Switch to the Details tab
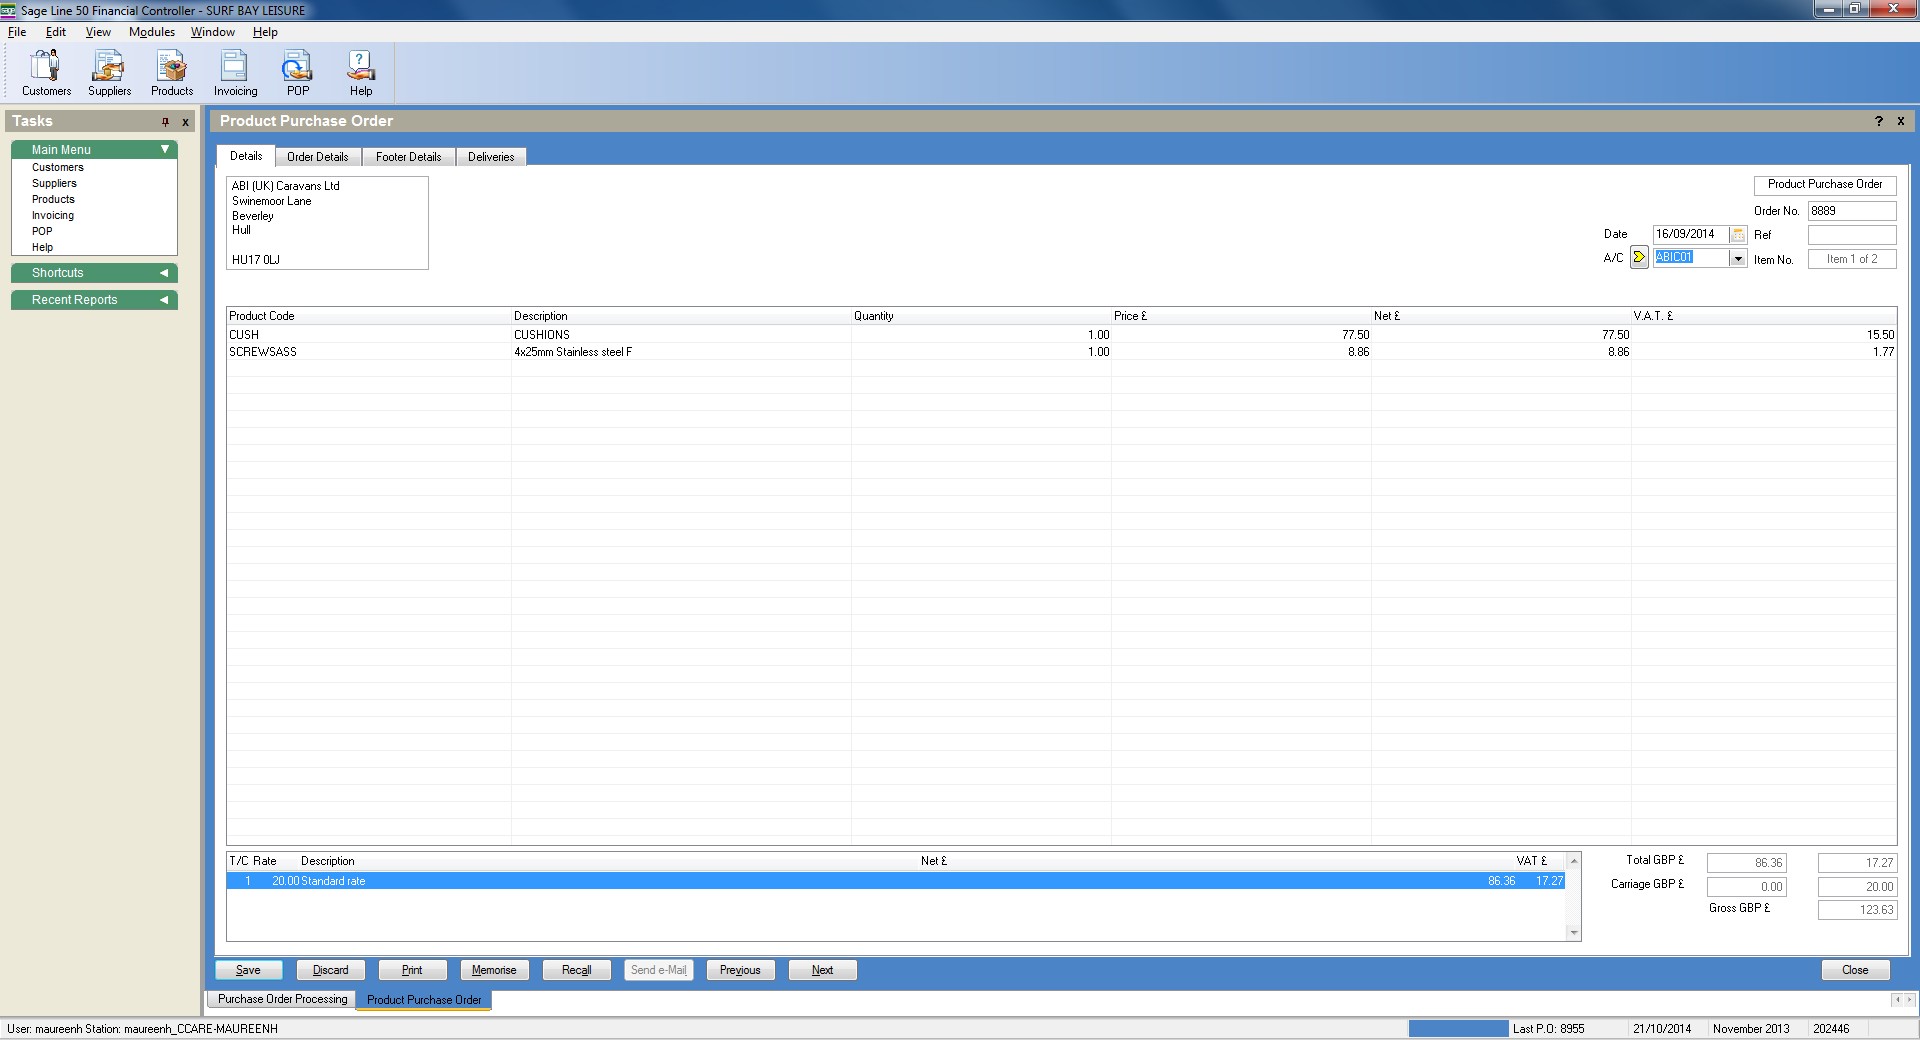Image resolution: width=1920 pixels, height=1040 pixels. click(x=246, y=156)
